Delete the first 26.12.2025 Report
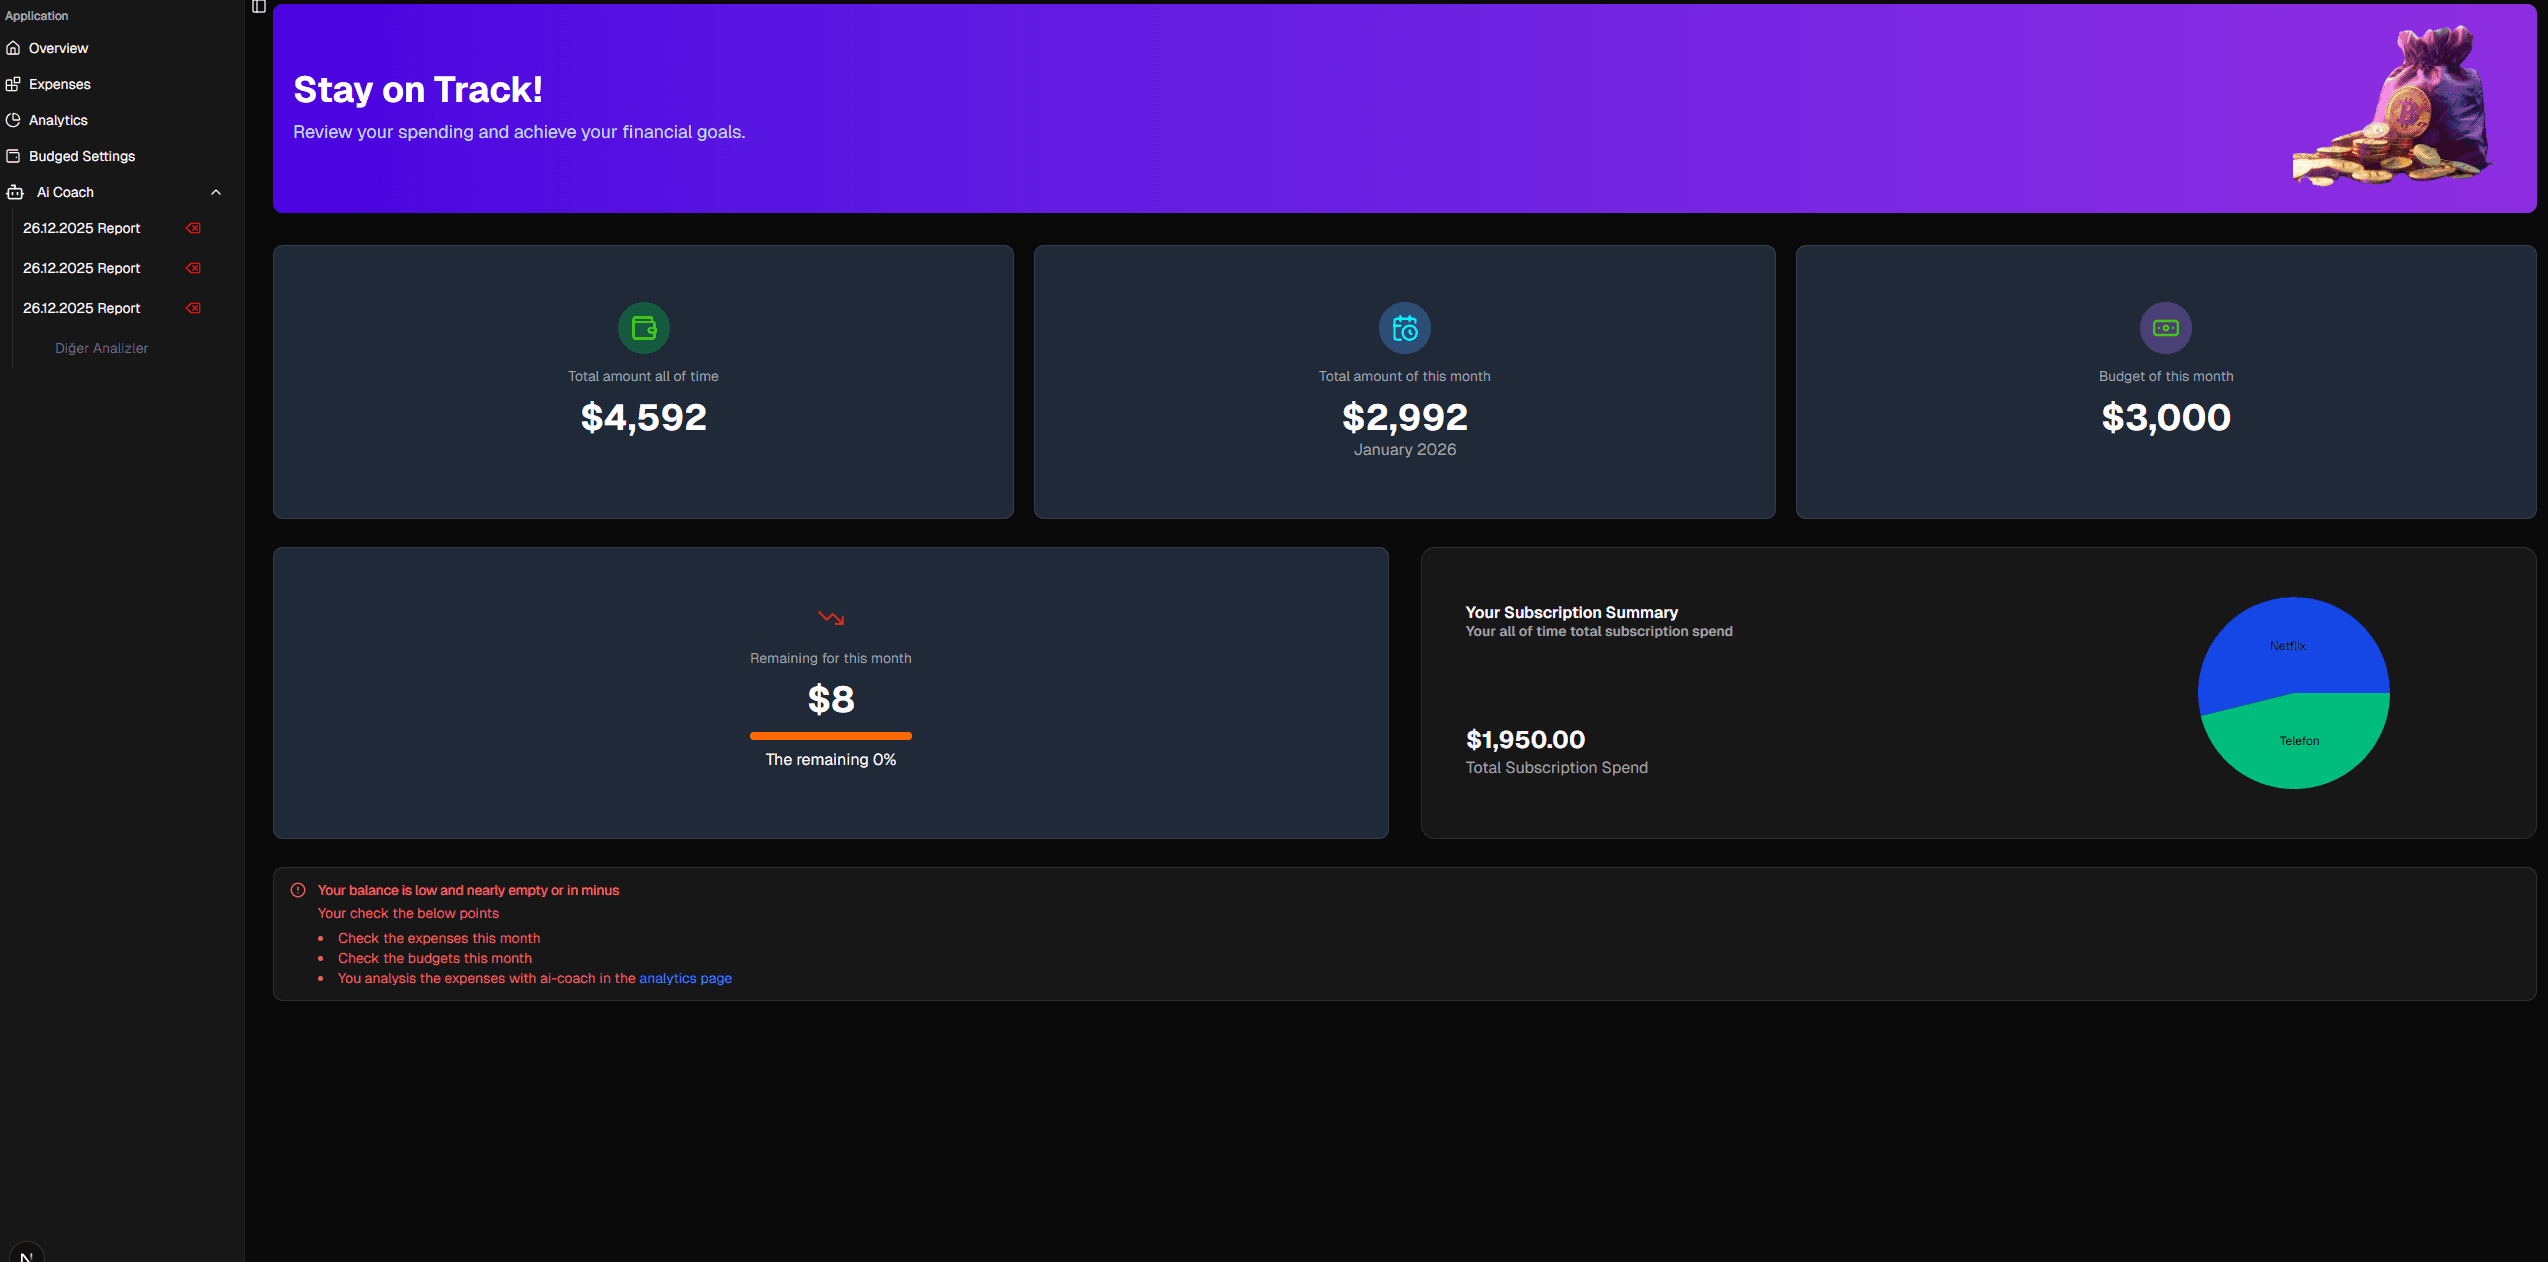 [193, 228]
